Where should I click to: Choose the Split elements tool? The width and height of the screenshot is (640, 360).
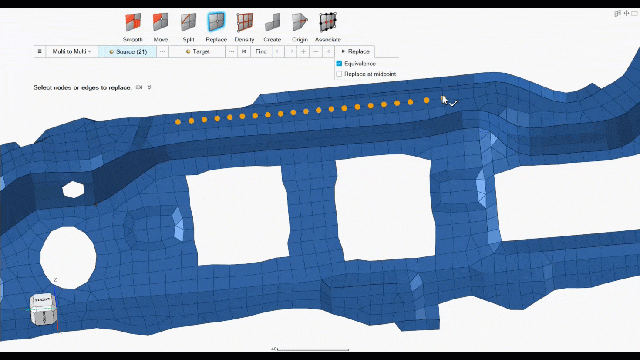[x=188, y=22]
